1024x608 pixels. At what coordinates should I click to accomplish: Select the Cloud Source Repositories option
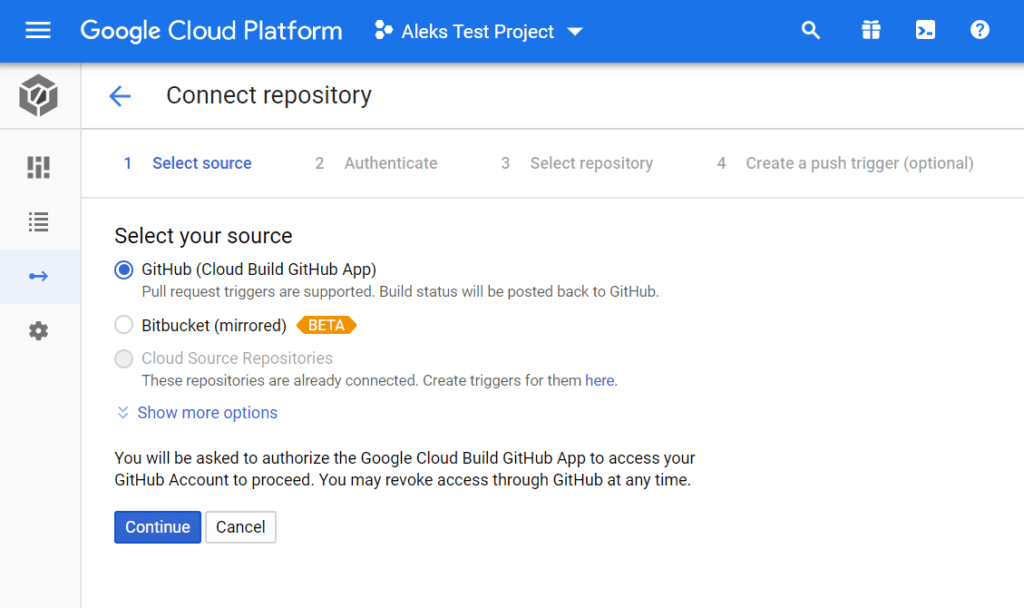pyautogui.click(x=123, y=358)
